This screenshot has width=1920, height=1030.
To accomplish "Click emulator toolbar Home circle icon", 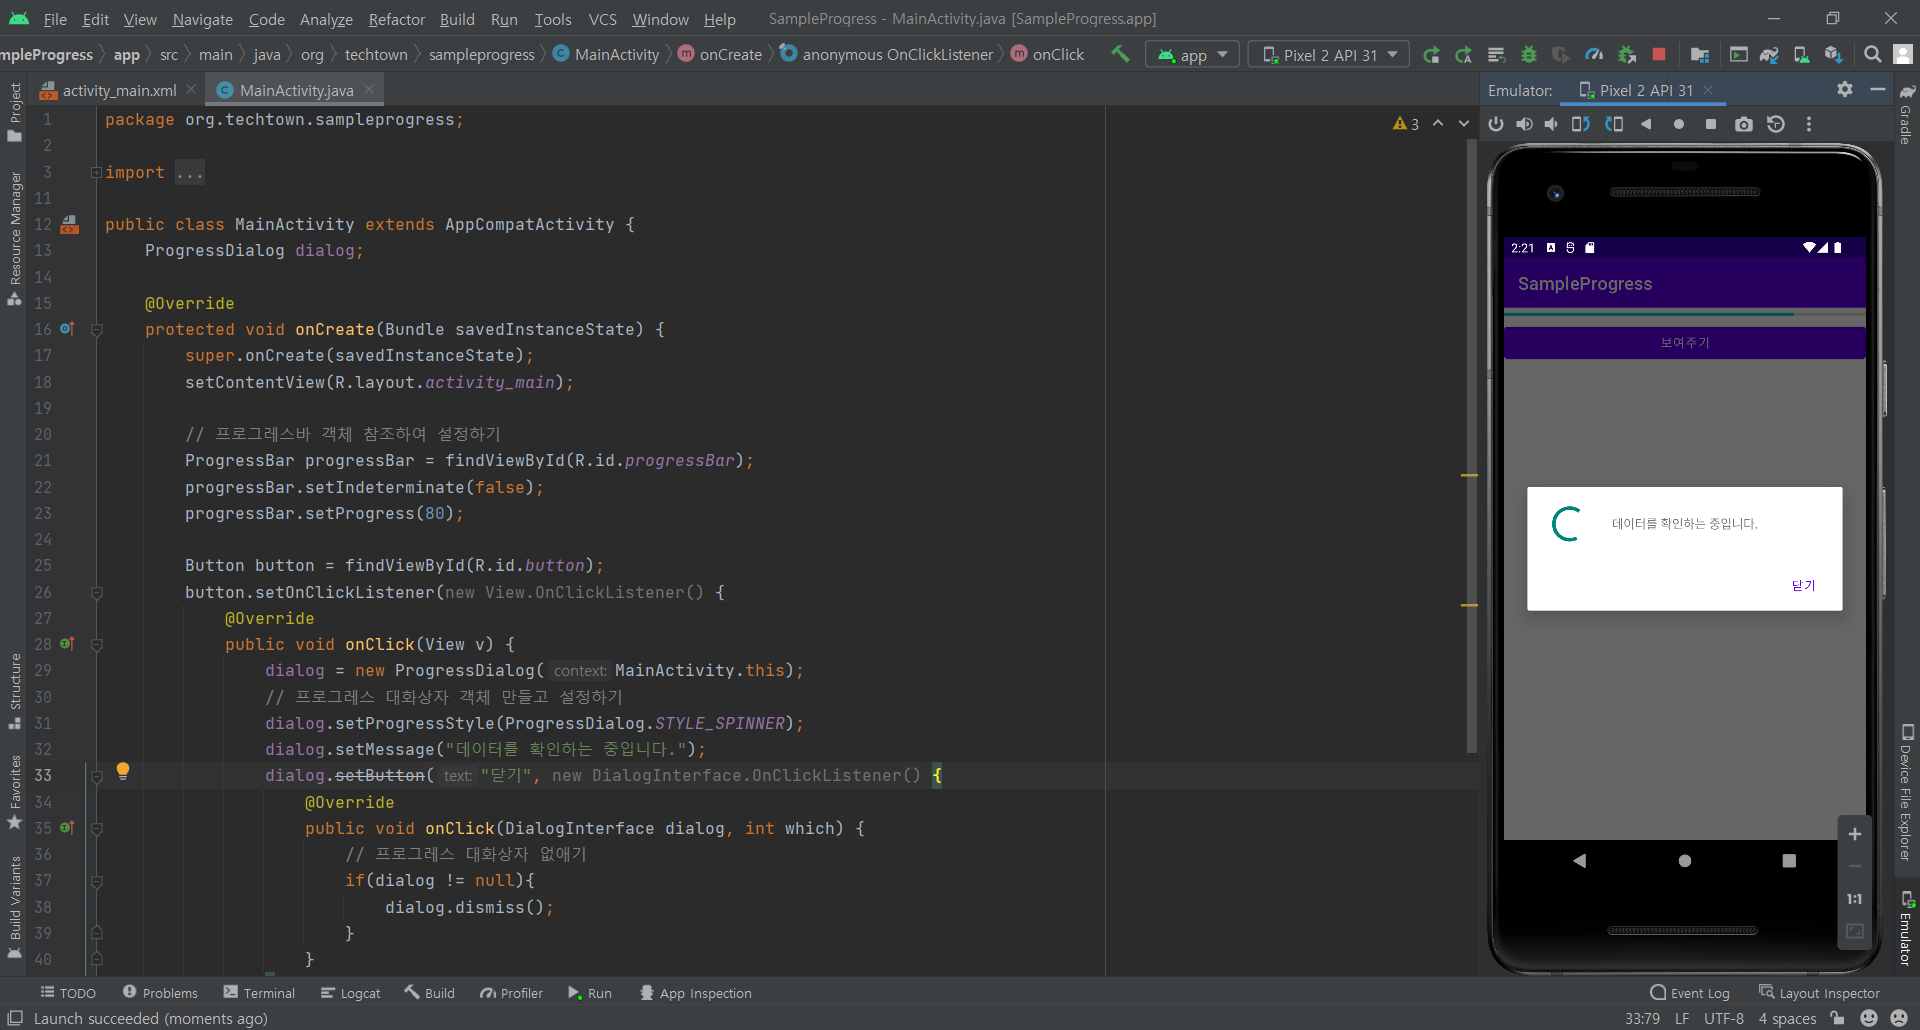I will point(1679,124).
